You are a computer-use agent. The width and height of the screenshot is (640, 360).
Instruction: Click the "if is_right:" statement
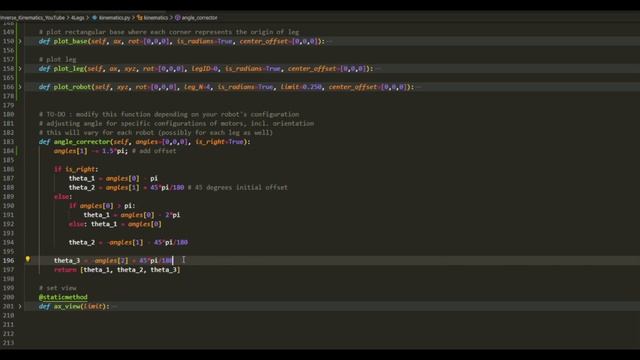[76, 169]
